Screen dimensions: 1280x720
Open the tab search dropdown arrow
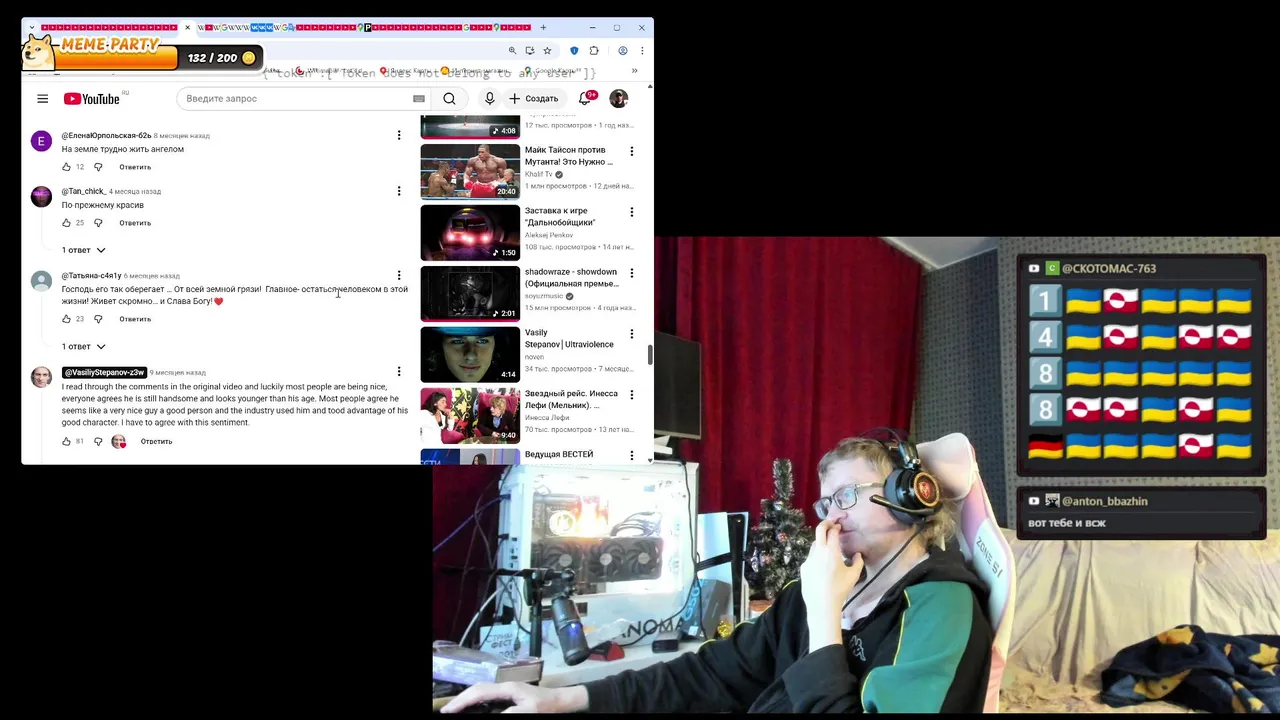pyautogui.click(x=32, y=27)
